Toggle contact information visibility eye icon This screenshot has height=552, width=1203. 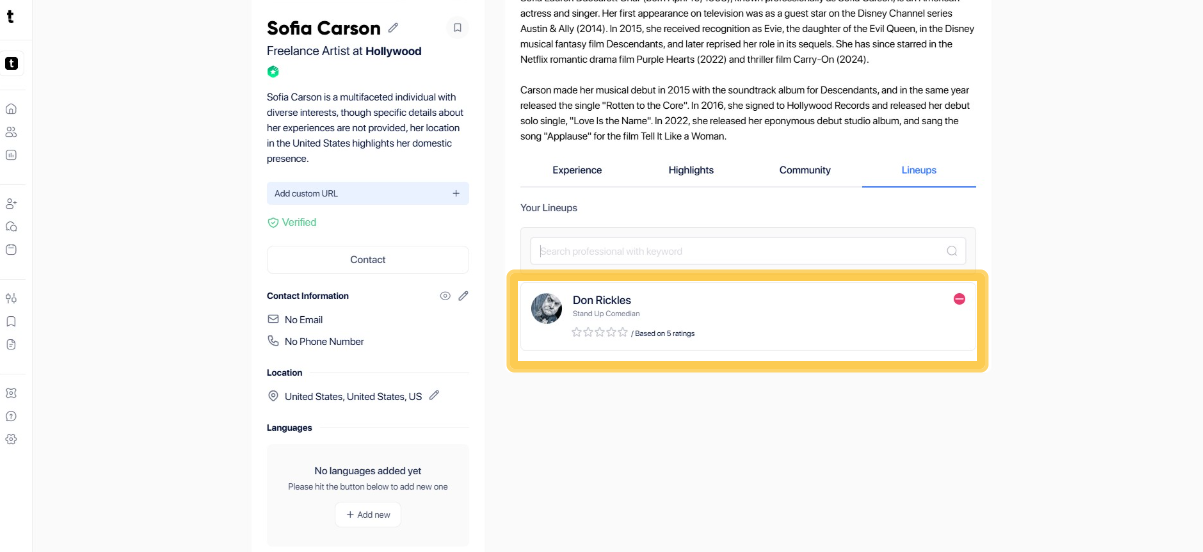(445, 296)
